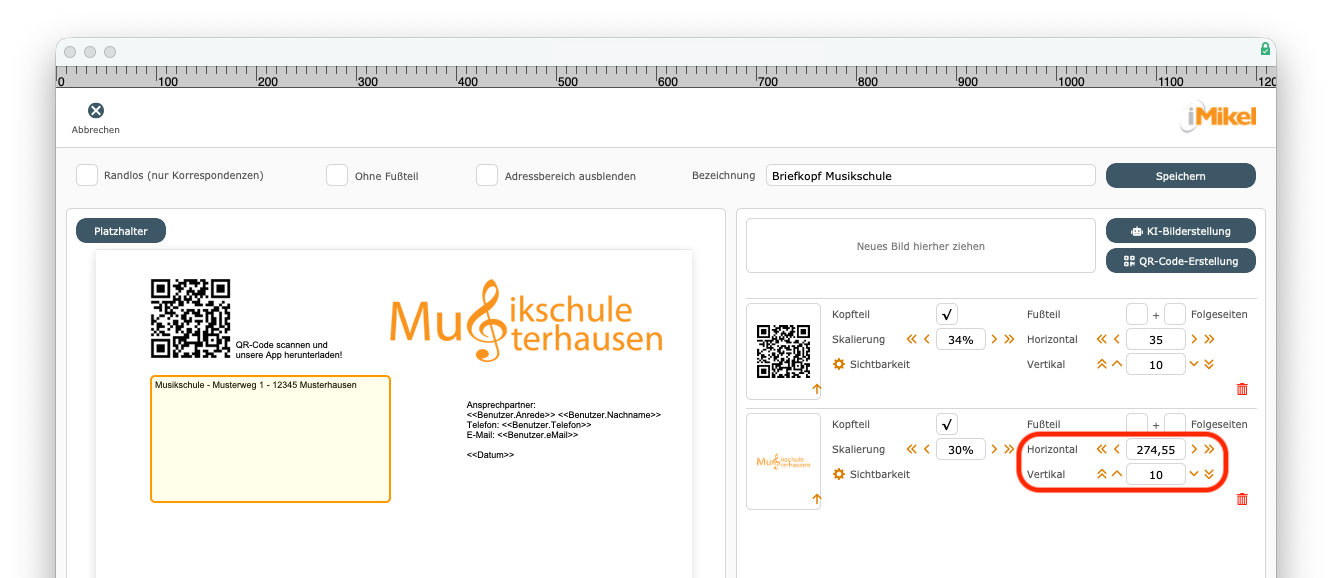Viewport: 1332px width, 578px height.
Task: Nudge QR code down with Vertikal single-down arrow
Action: pos(1194,364)
